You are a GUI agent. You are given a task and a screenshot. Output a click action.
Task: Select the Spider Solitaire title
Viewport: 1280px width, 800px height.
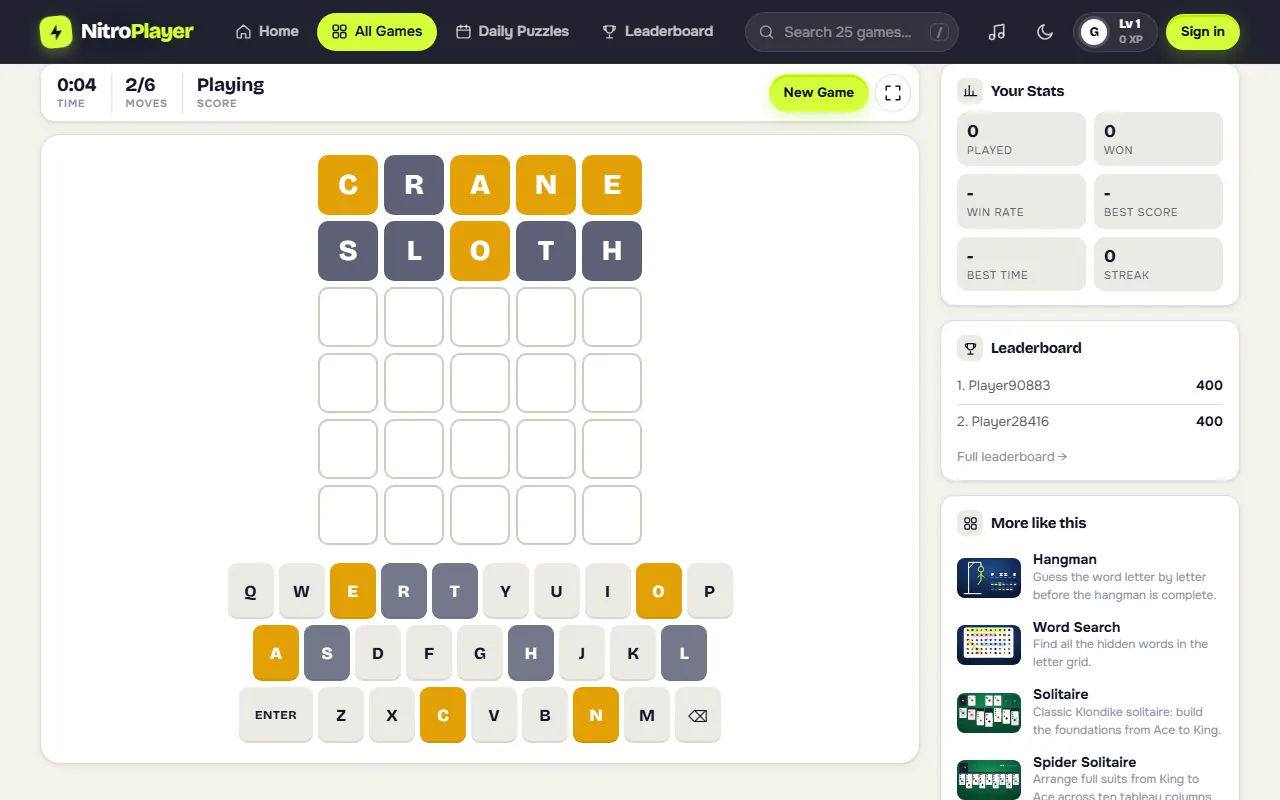pyautogui.click(x=1084, y=762)
